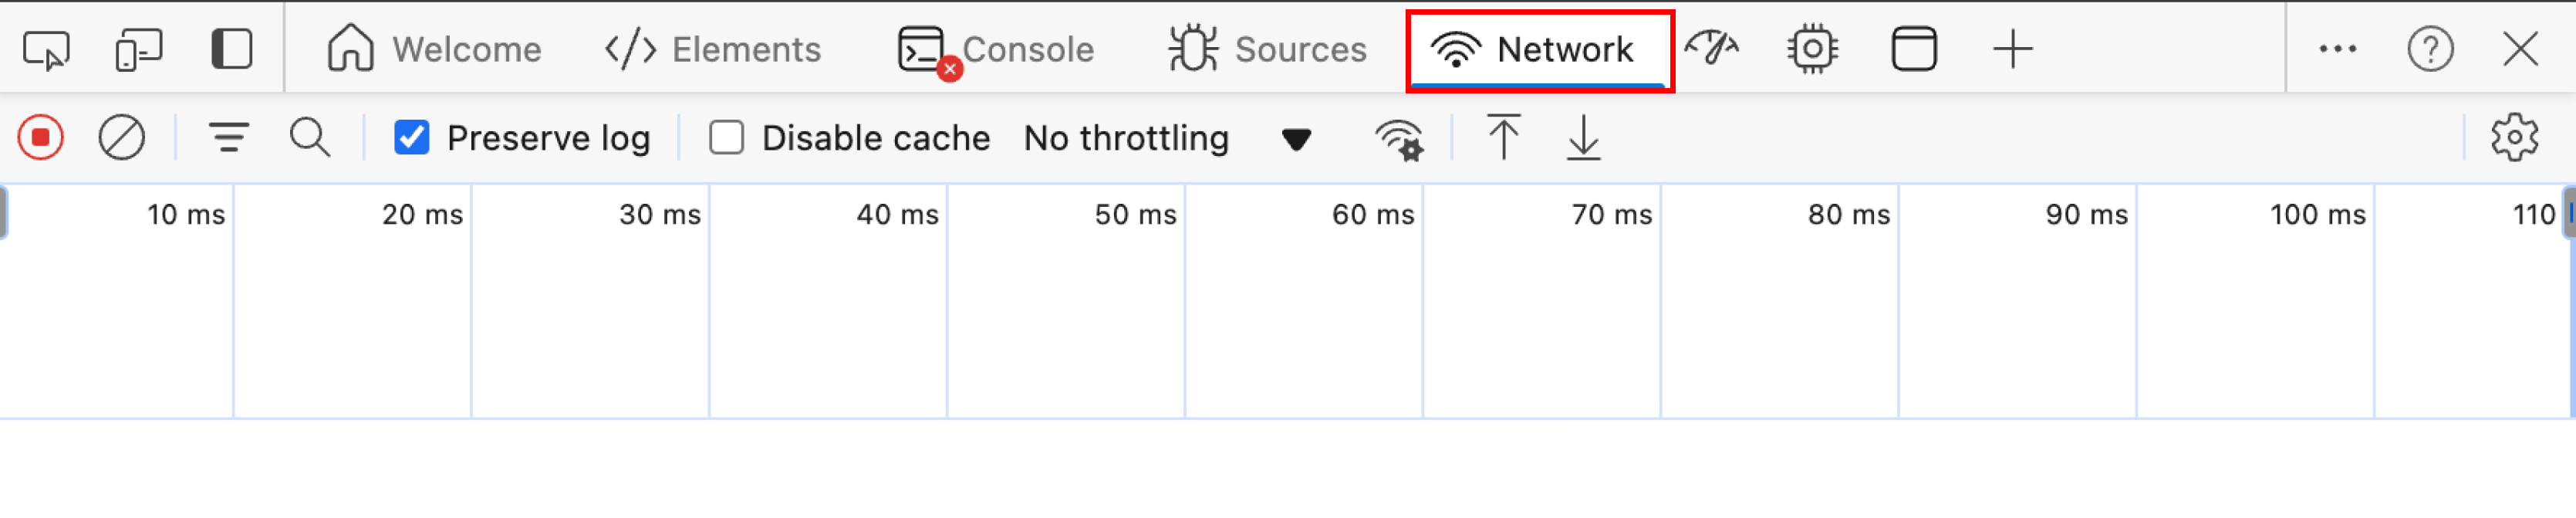Switch to the Sources tab
2576x518 pixels.
[1267, 49]
